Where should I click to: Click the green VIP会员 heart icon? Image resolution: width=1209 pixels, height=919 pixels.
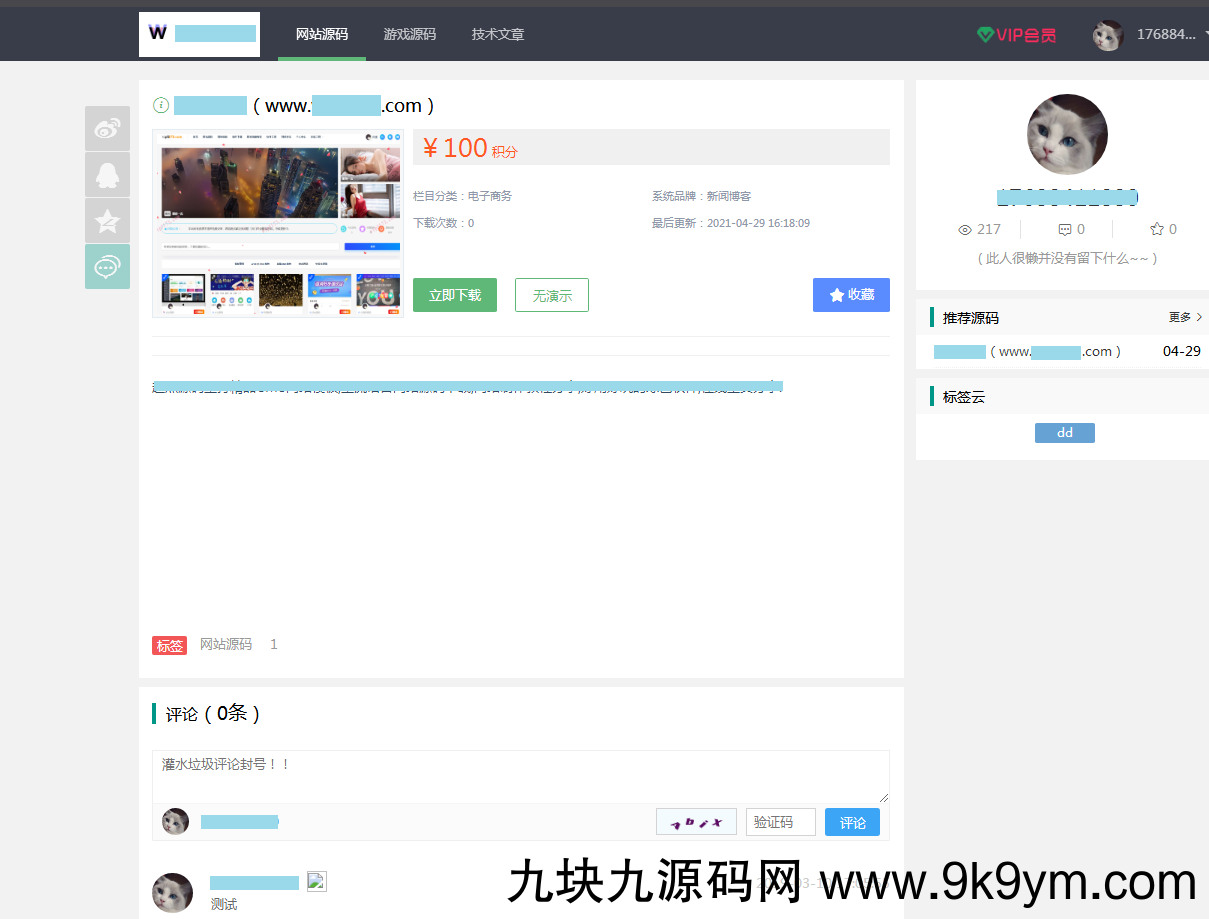[x=985, y=34]
